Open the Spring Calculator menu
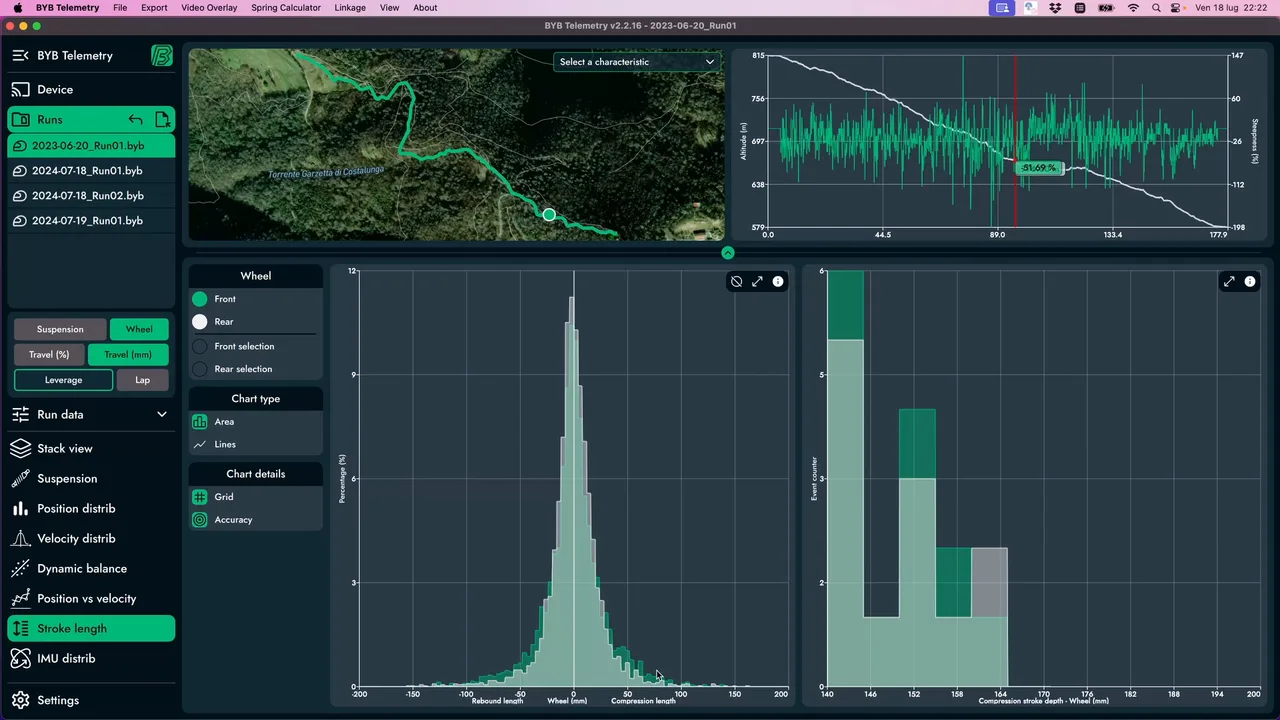The image size is (1280, 720). 286,8
